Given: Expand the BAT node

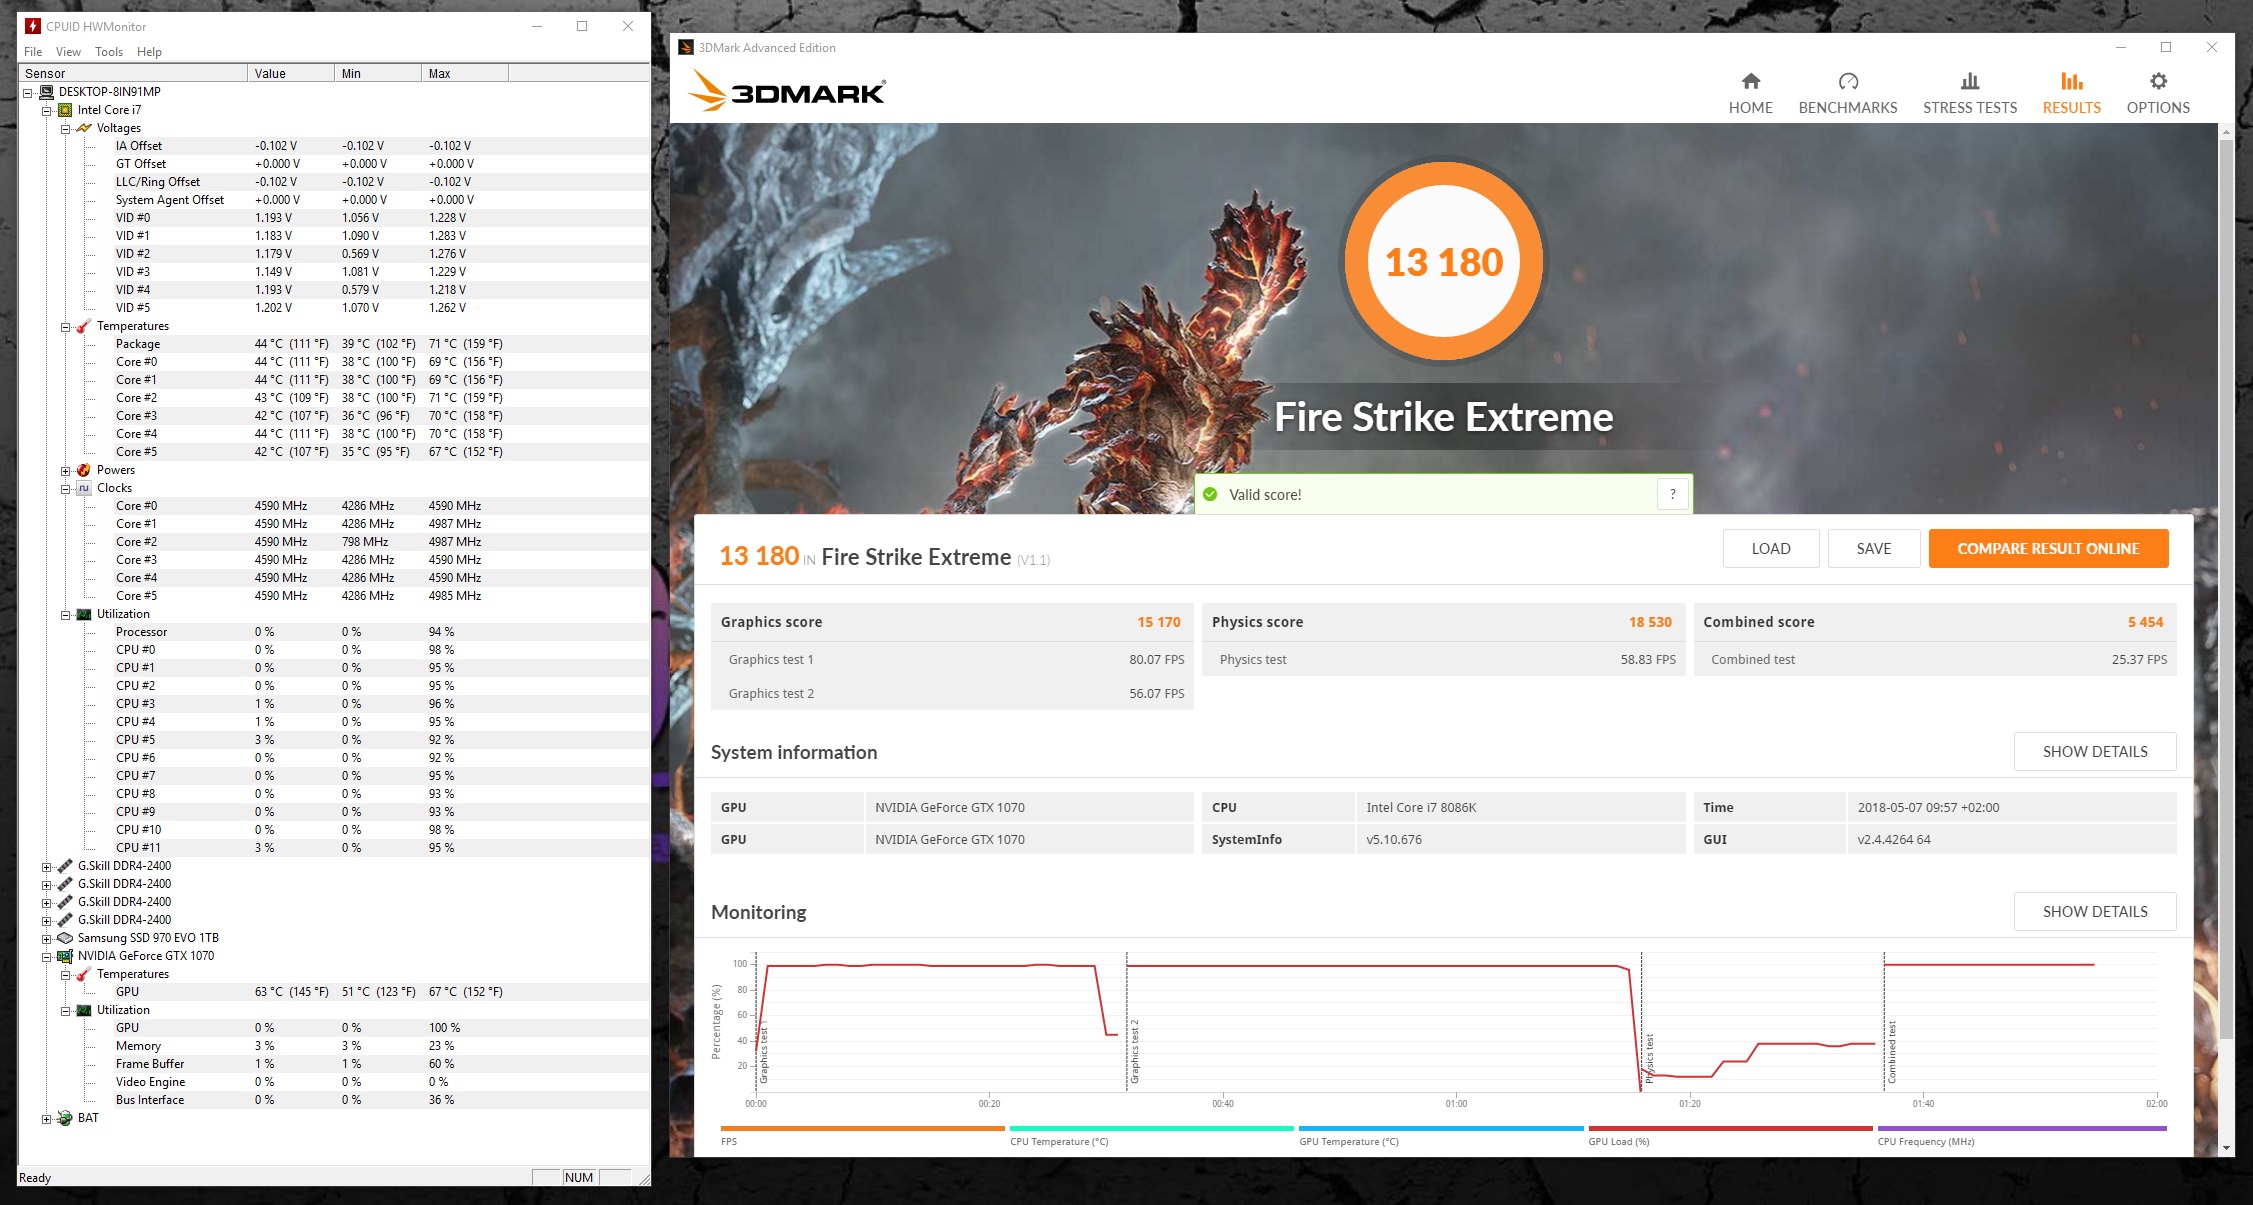Looking at the screenshot, I should (46, 1119).
